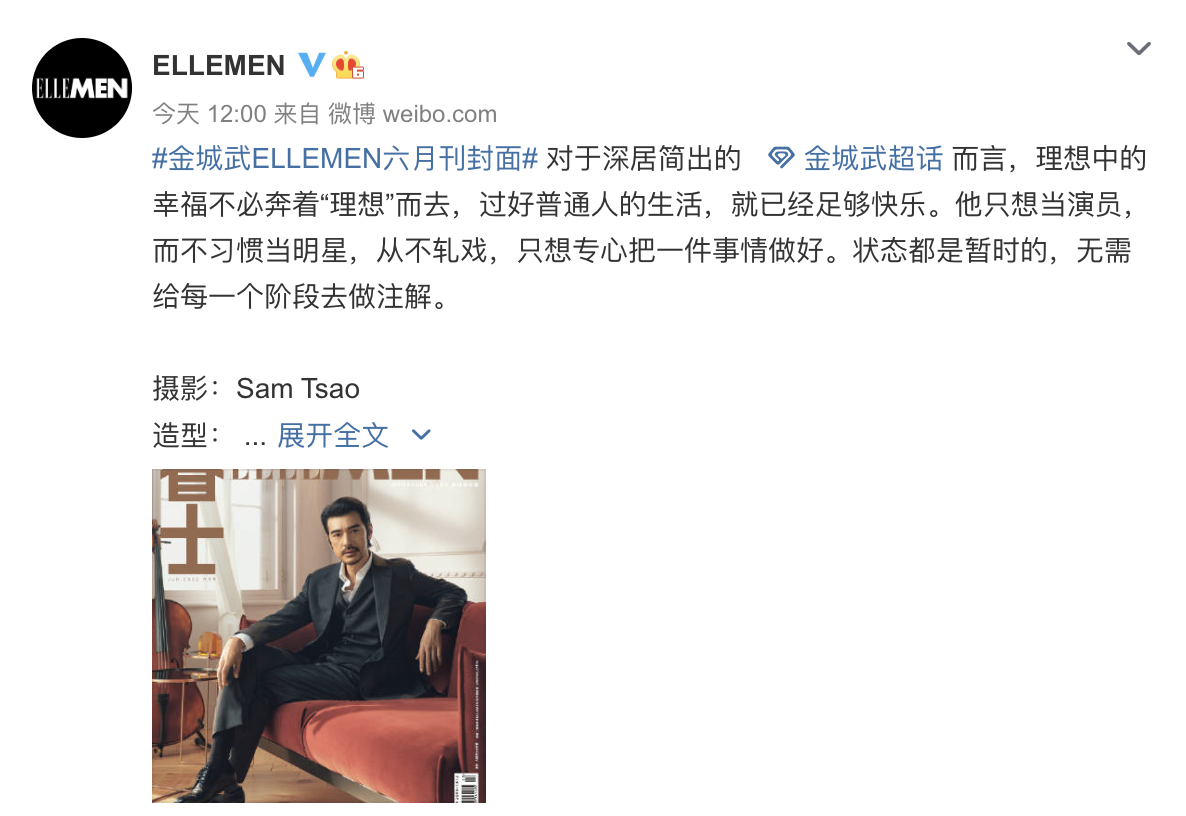Click the 今天 12:00 timestamp
The image size is (1186, 816).
coord(210,114)
